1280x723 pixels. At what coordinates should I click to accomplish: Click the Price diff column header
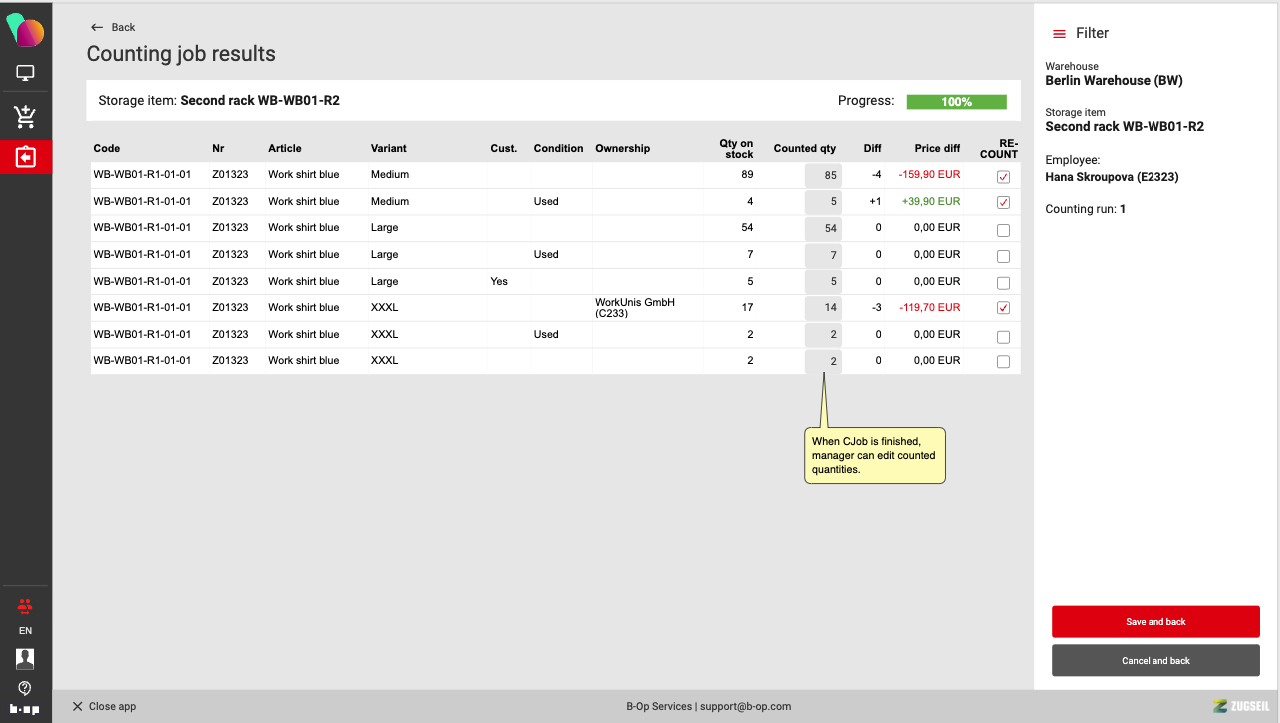pyautogui.click(x=936, y=148)
